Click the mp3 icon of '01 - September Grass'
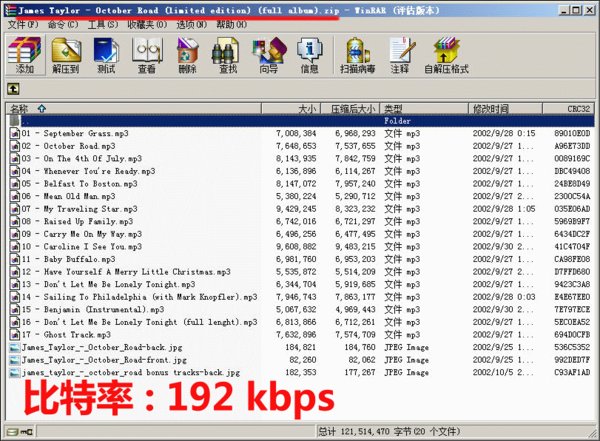The height and width of the screenshot is (441, 600). coord(15,134)
